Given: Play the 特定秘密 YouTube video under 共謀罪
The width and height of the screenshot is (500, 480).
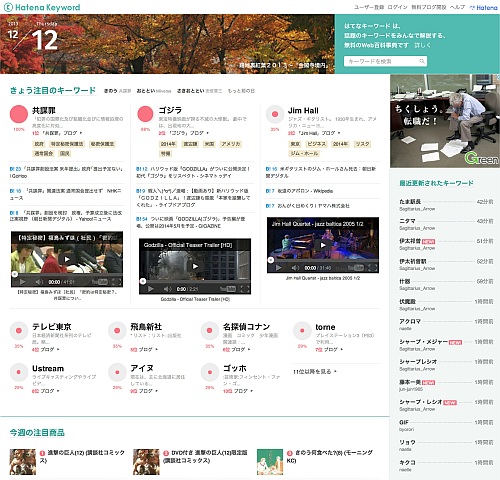Looking at the screenshot, I should [67, 259].
